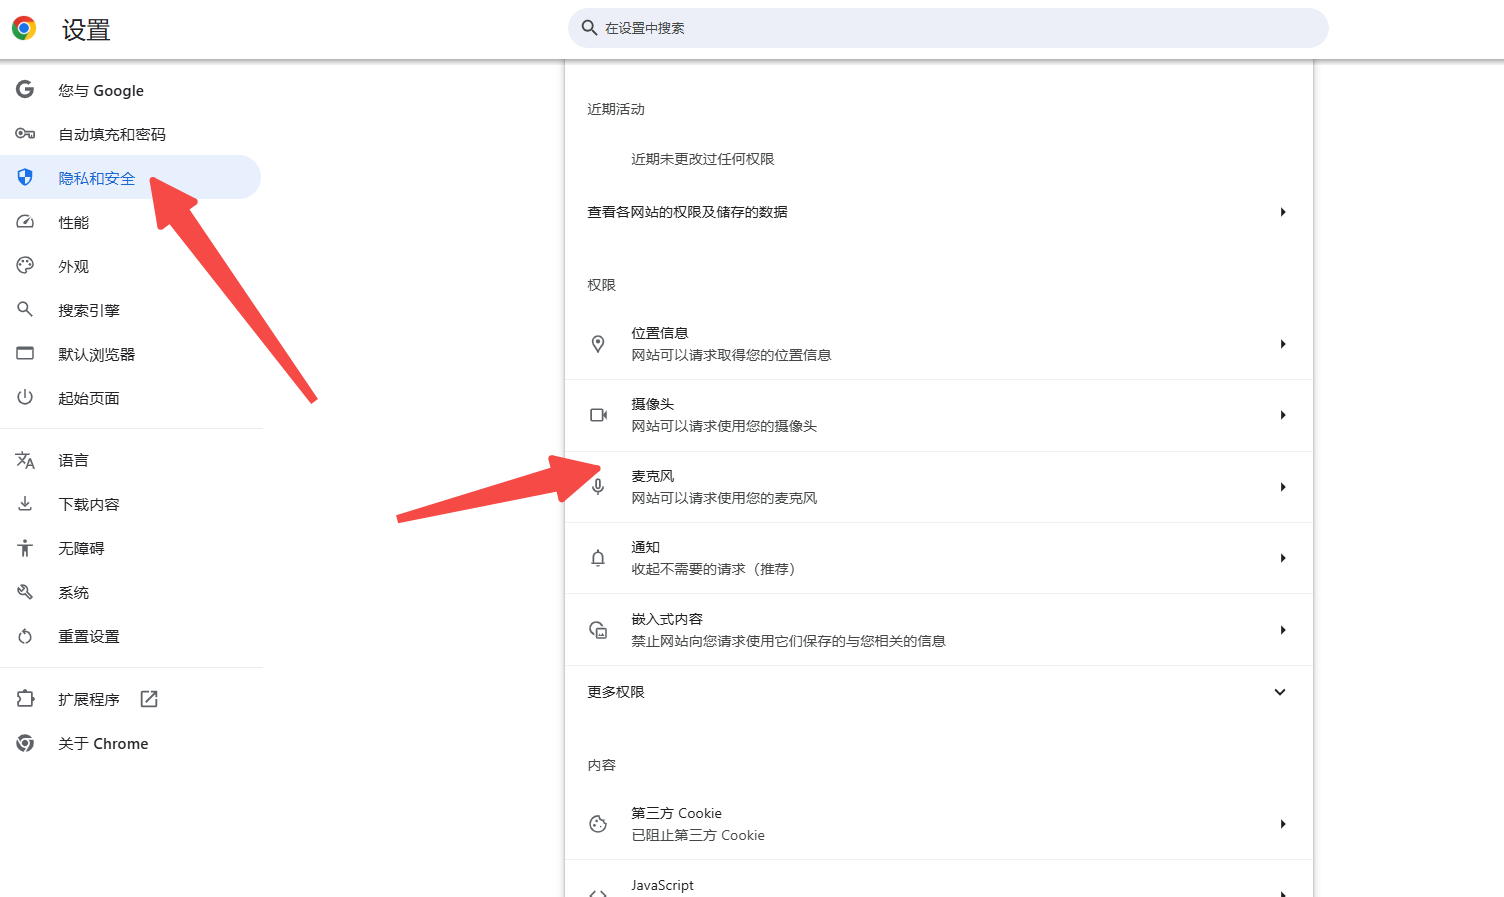Viewport: 1504px width, 897px height.
Task: Open 默认浏览器 settings section
Action: coord(130,354)
